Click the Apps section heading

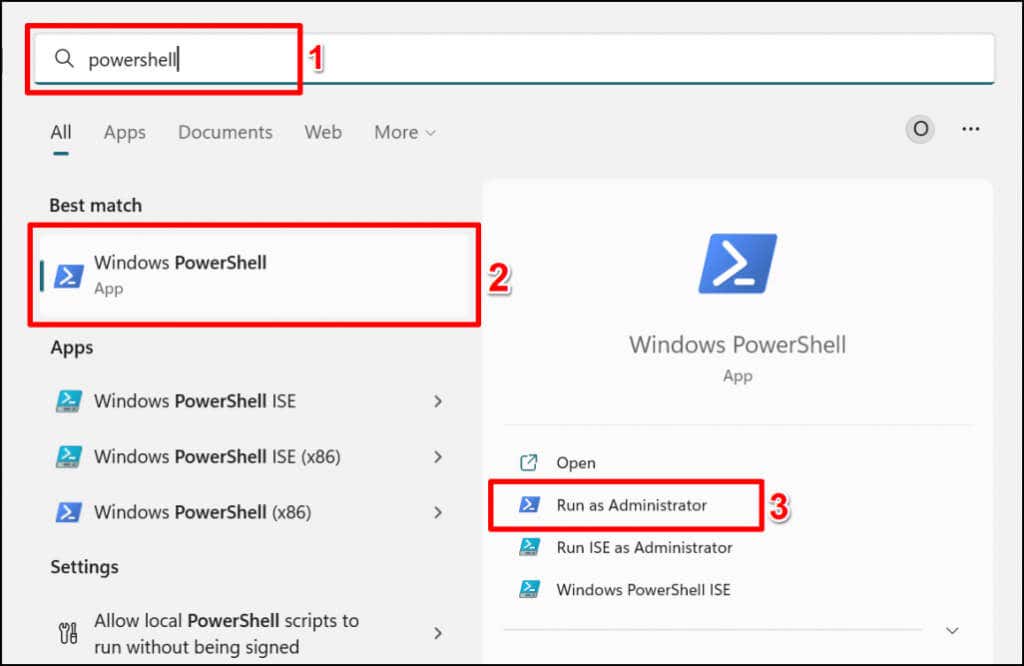72,347
